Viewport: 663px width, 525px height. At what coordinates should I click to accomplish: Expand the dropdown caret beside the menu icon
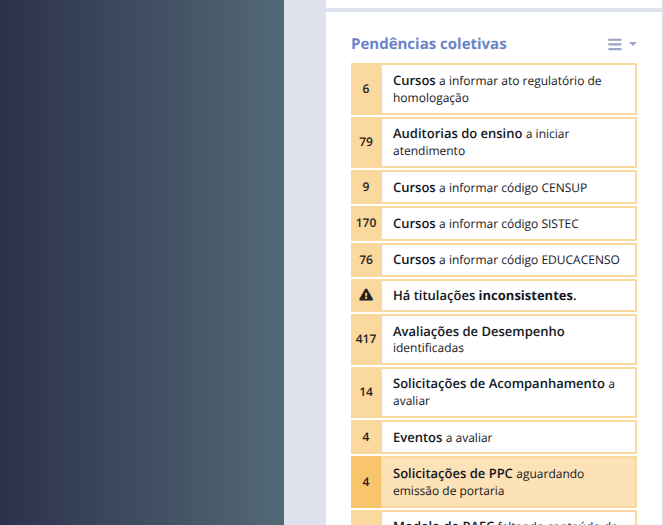coord(633,44)
